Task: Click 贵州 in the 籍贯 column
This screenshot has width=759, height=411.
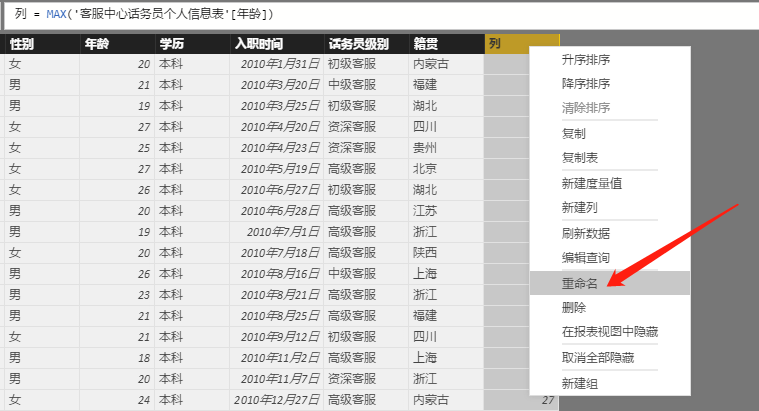Action: pos(425,148)
